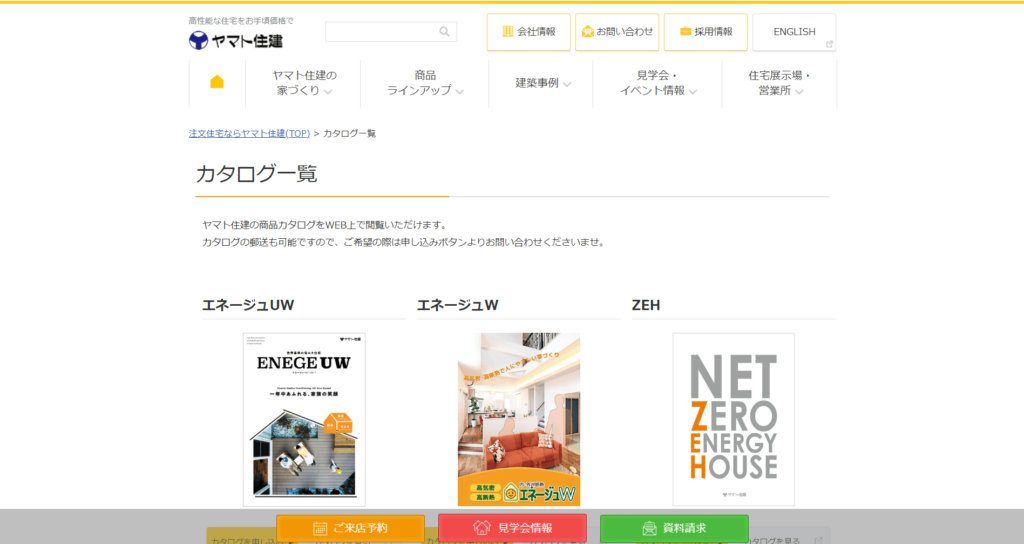Click the green 資料請求 button
The image size is (1024, 544).
(675, 528)
